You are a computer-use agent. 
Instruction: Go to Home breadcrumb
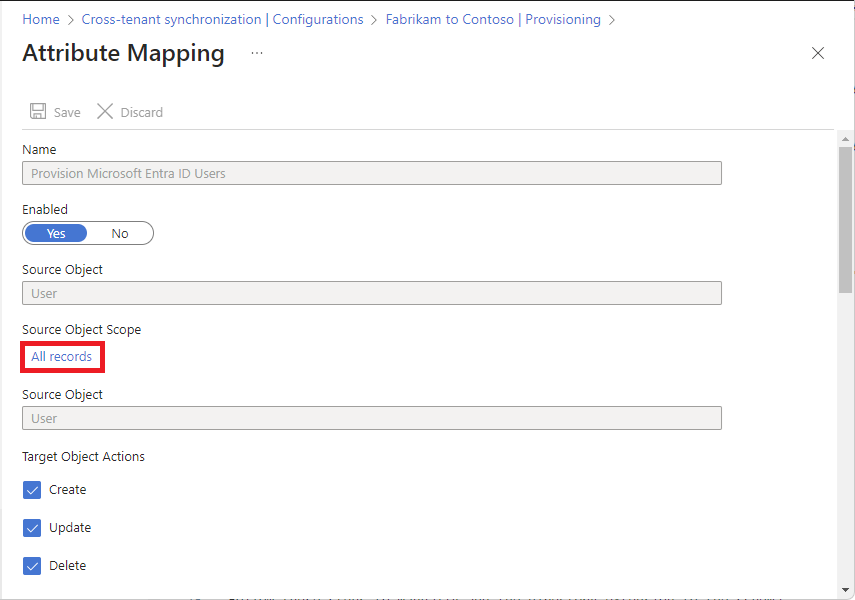click(x=41, y=19)
